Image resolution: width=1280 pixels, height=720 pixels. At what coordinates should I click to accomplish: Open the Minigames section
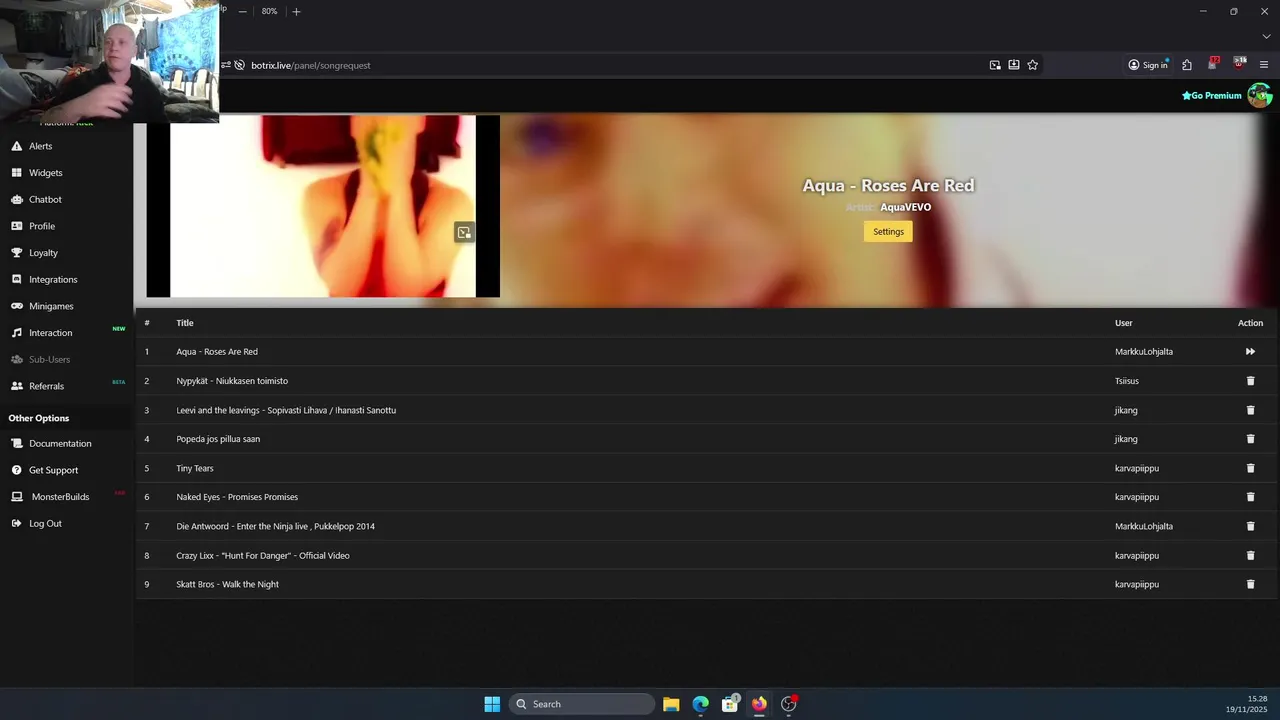click(x=50, y=306)
